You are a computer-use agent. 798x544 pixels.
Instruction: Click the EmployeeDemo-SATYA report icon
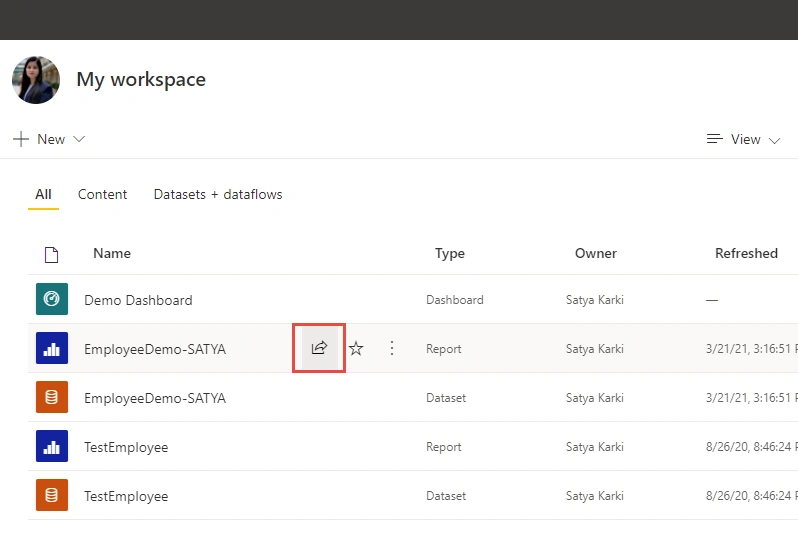52,348
